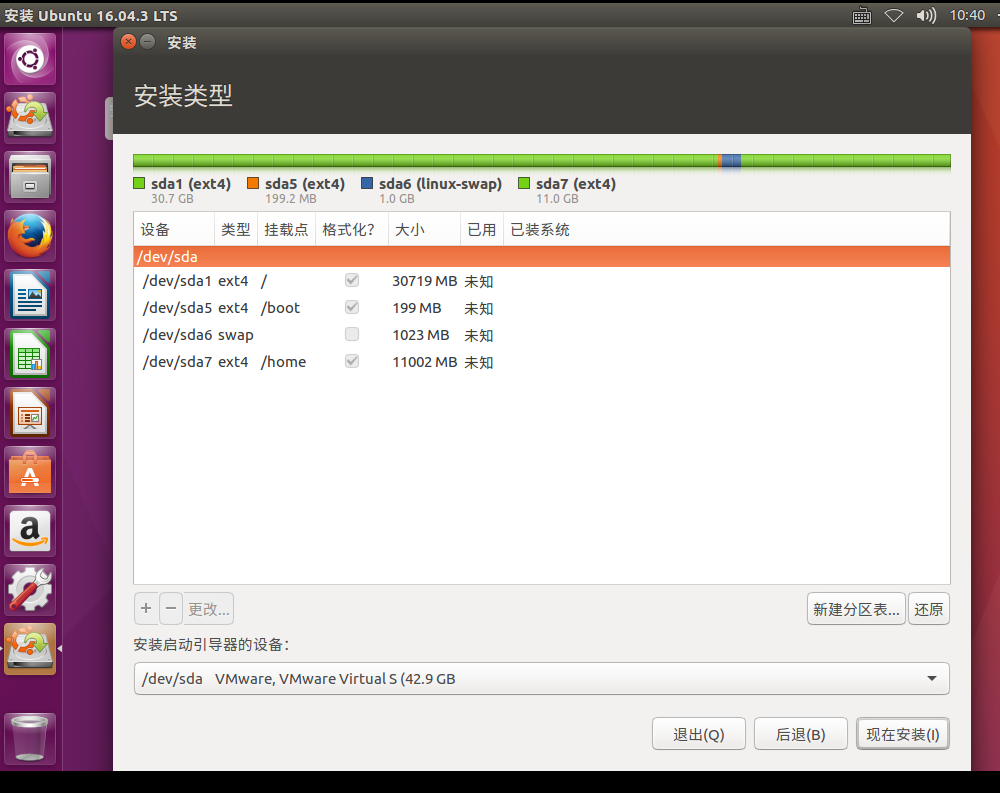Open LibreOffice Writer from launcher
Image resolution: width=1000 pixels, height=793 pixels.
30,295
